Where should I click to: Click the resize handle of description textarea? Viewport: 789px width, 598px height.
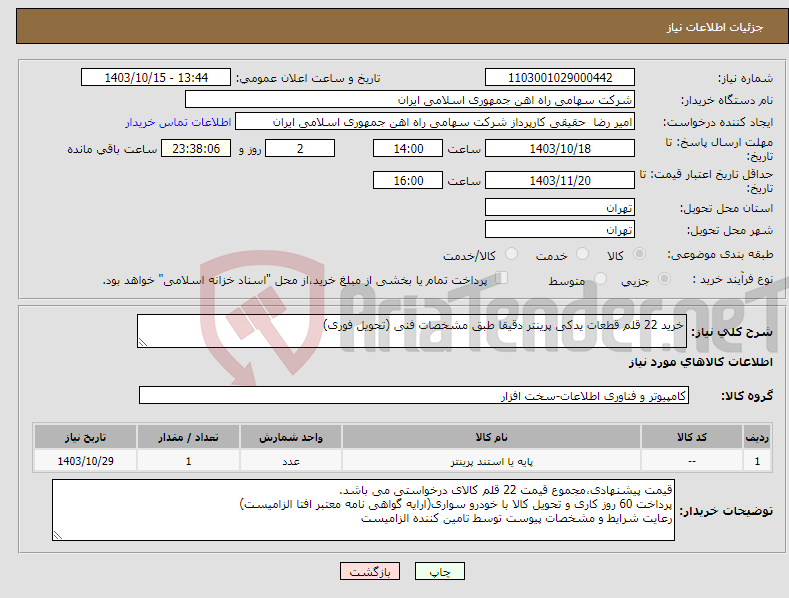143,342
